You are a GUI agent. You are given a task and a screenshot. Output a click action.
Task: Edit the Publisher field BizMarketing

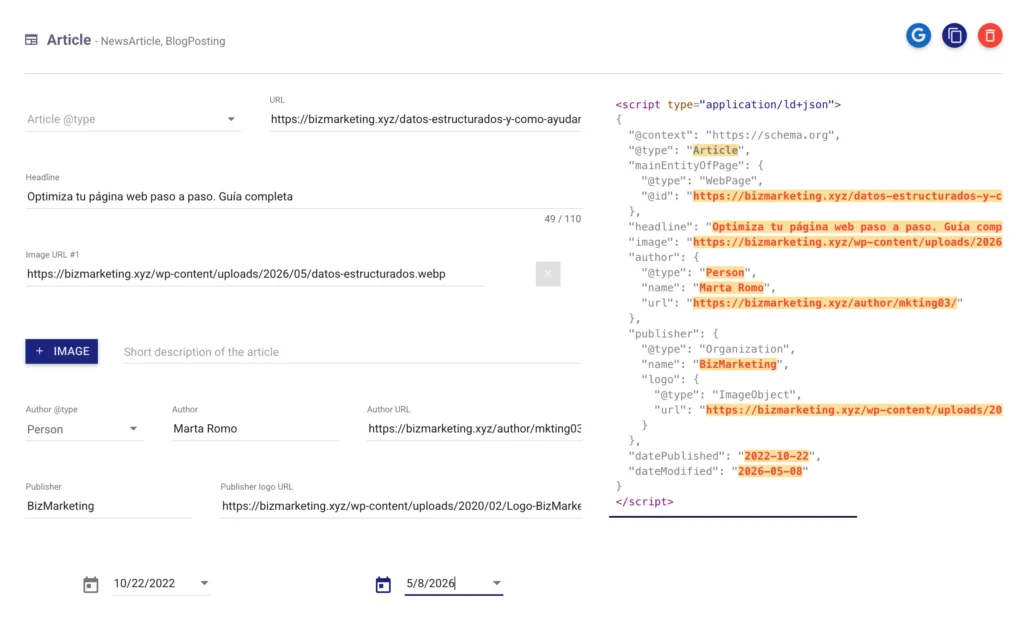click(x=108, y=506)
